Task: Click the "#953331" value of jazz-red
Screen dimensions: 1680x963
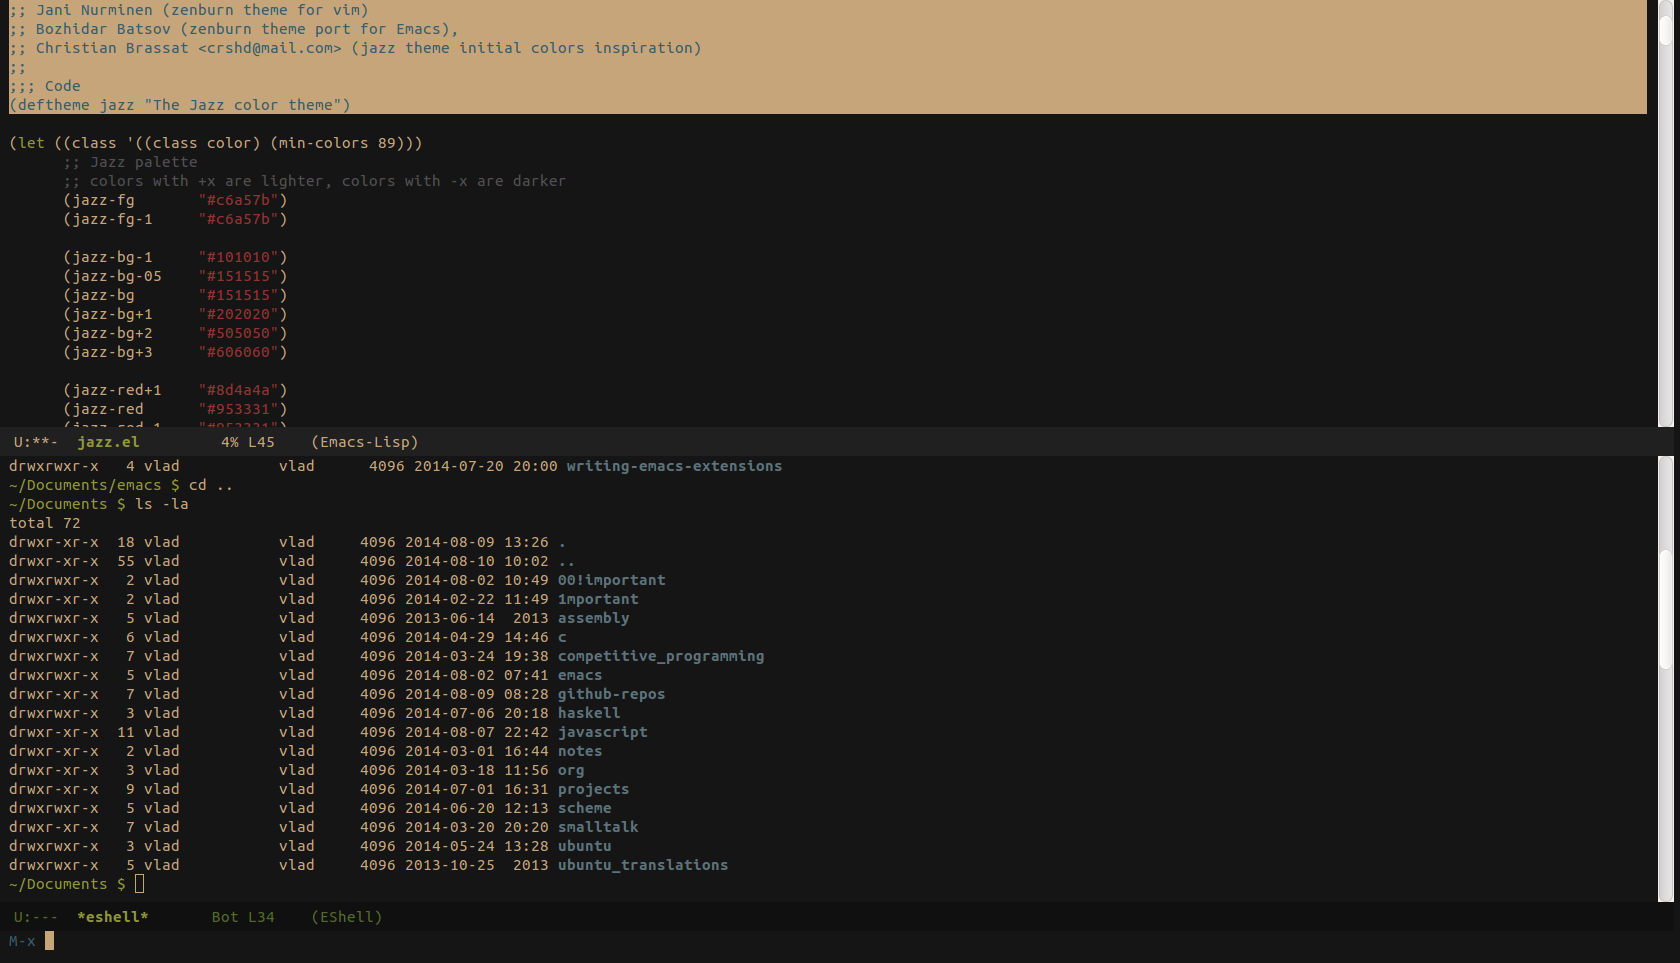Action: 238,409
